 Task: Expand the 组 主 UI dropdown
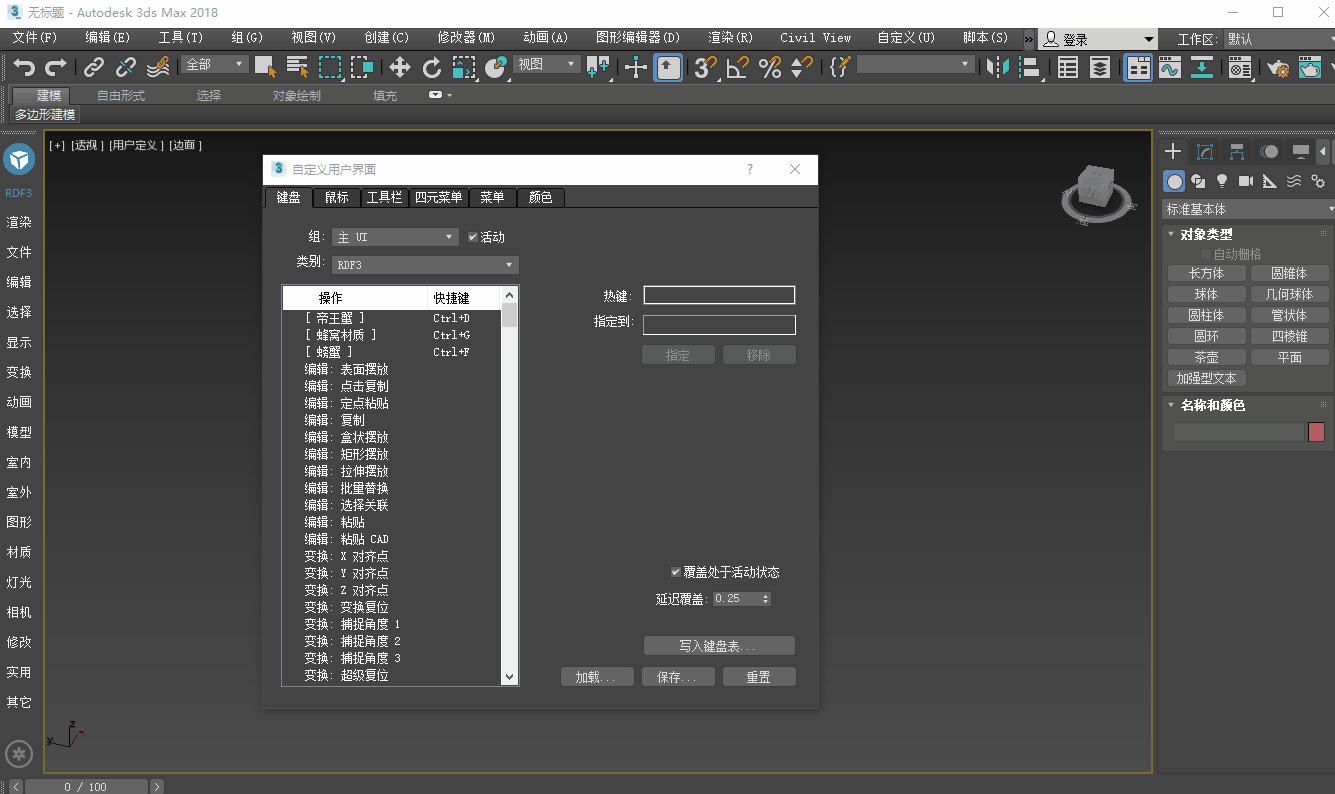click(395, 237)
